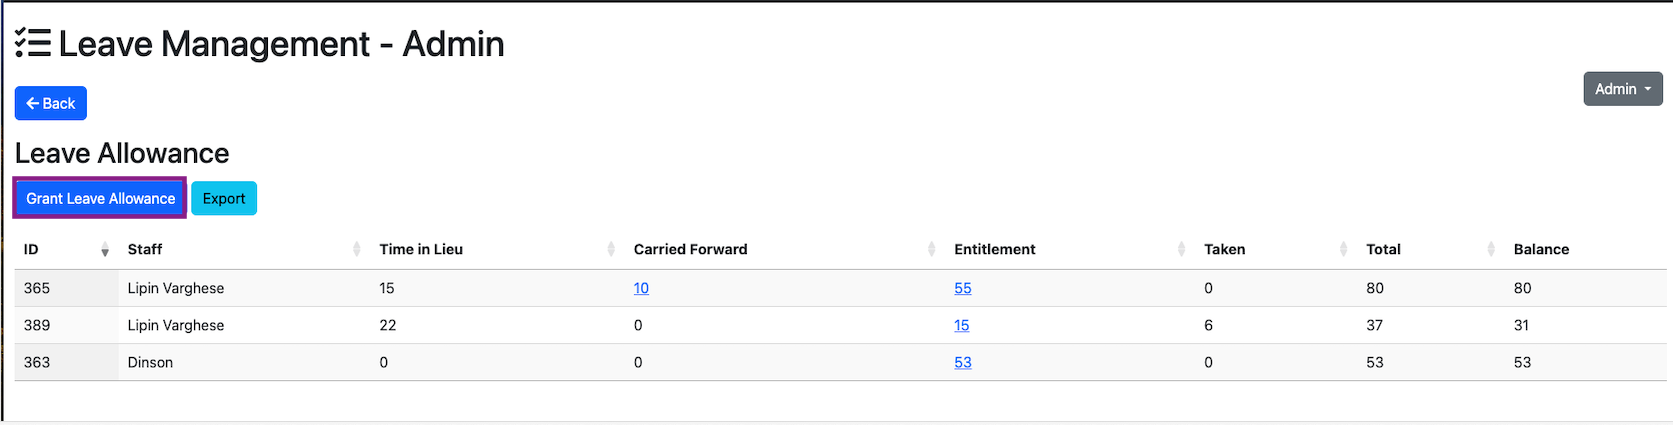This screenshot has height=425, width=1673.
Task: Click Entitlement column sort arrows icon
Action: click(1182, 250)
